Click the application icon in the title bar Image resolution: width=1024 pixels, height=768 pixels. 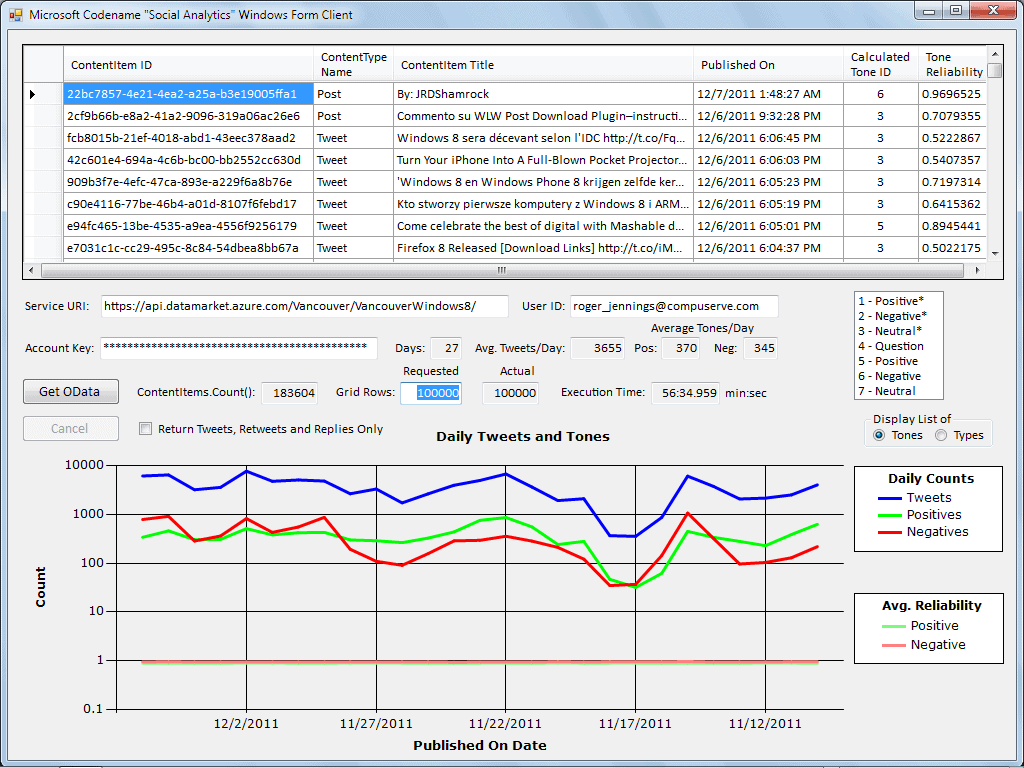[x=16, y=14]
